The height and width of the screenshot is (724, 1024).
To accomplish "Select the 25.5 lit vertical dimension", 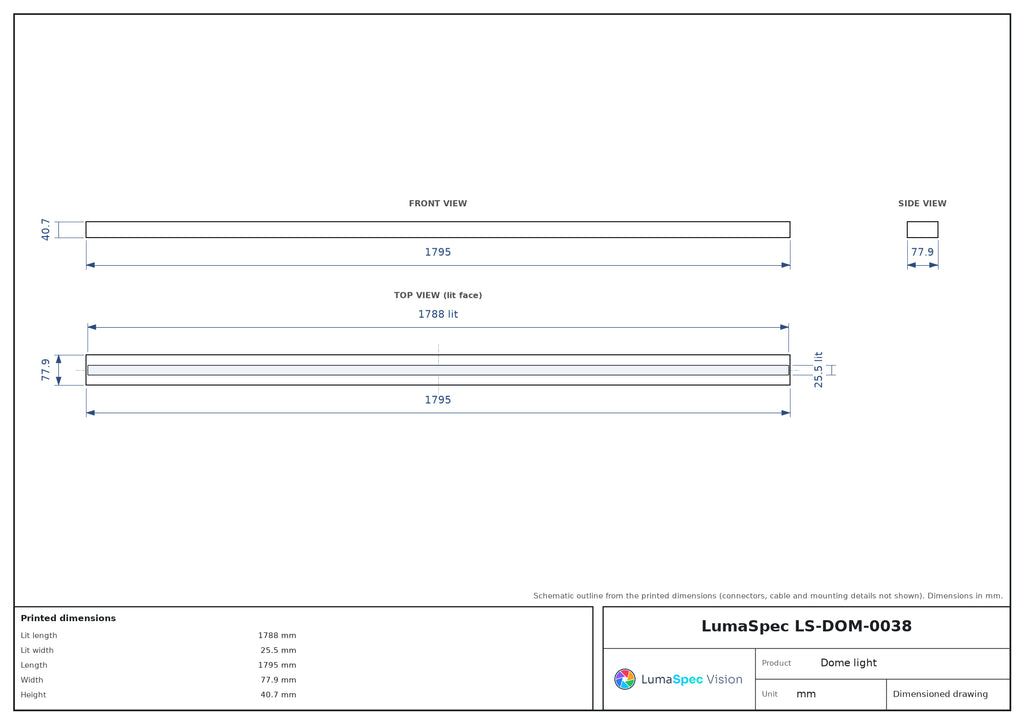I will click(x=818, y=370).
